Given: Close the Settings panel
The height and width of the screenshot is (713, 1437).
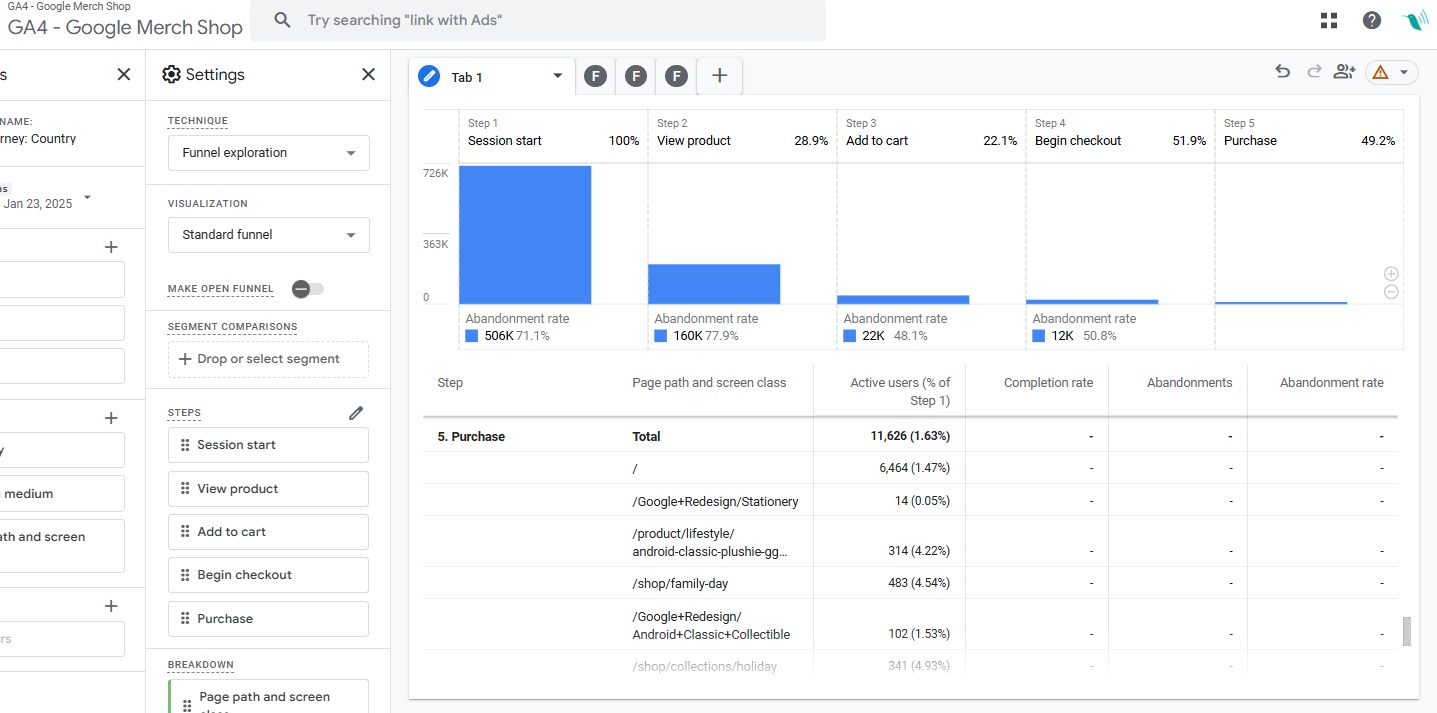Looking at the screenshot, I should pos(368,74).
